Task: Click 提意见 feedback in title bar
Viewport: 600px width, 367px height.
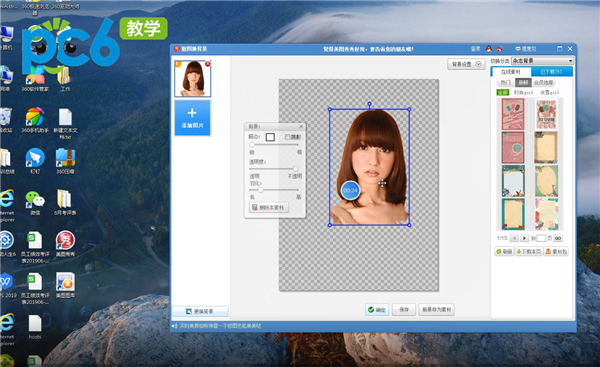Action: point(526,49)
